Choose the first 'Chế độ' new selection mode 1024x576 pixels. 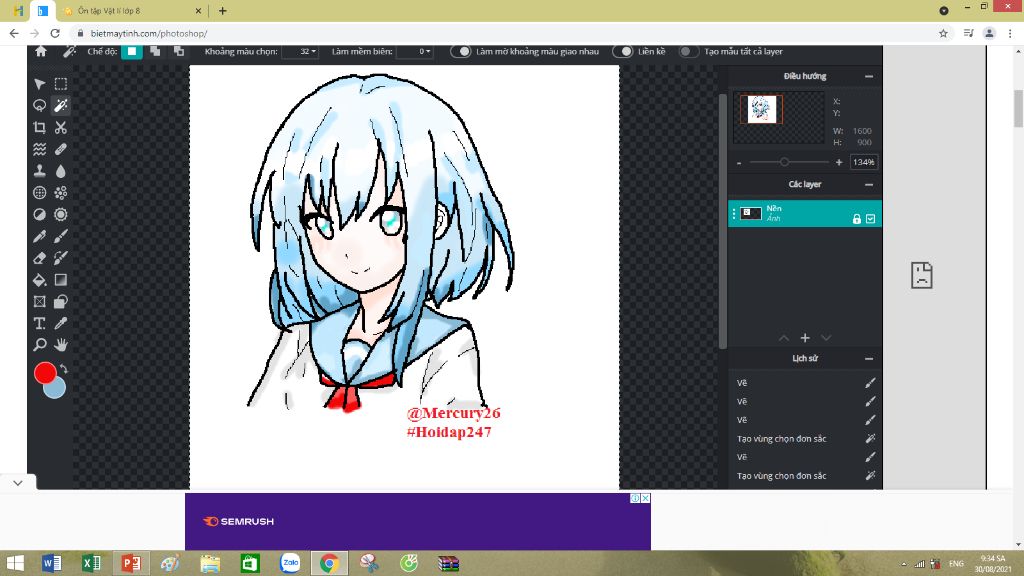tap(132, 52)
